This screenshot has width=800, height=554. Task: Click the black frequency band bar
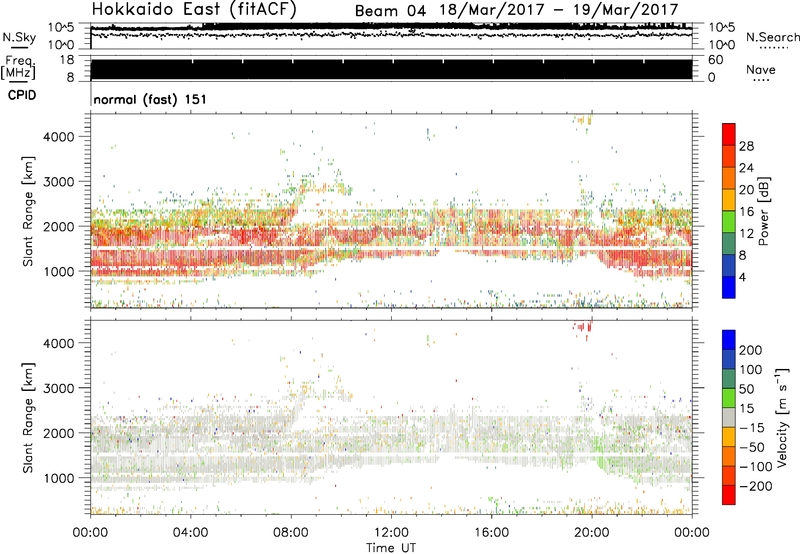tap(391, 70)
